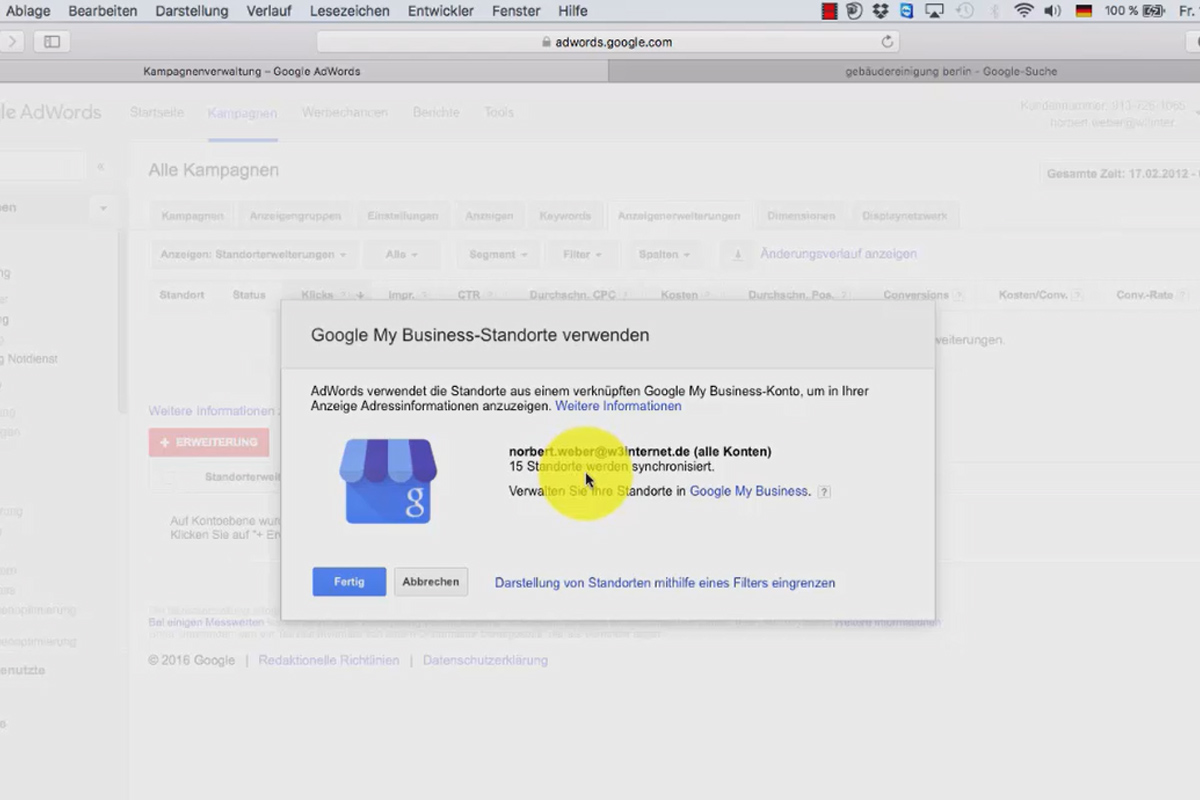Click the help question mark after Google My Business
The height and width of the screenshot is (800, 1200).
point(824,492)
